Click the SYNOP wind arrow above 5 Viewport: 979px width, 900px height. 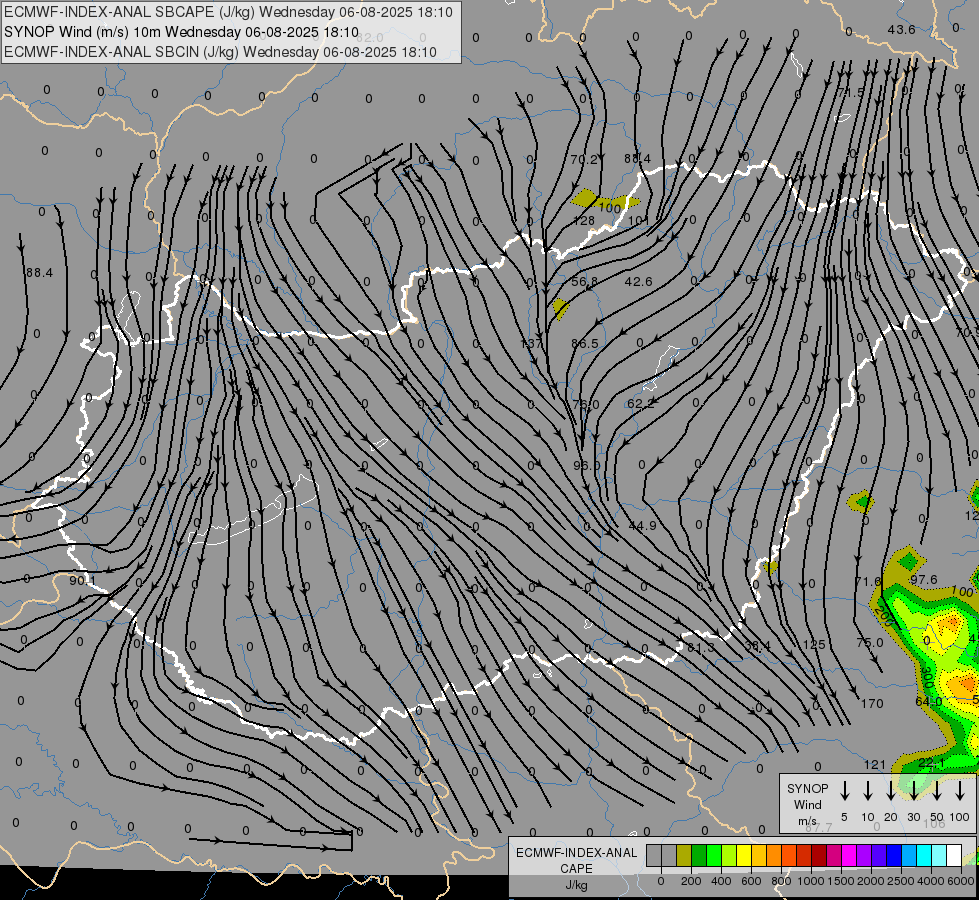click(845, 791)
